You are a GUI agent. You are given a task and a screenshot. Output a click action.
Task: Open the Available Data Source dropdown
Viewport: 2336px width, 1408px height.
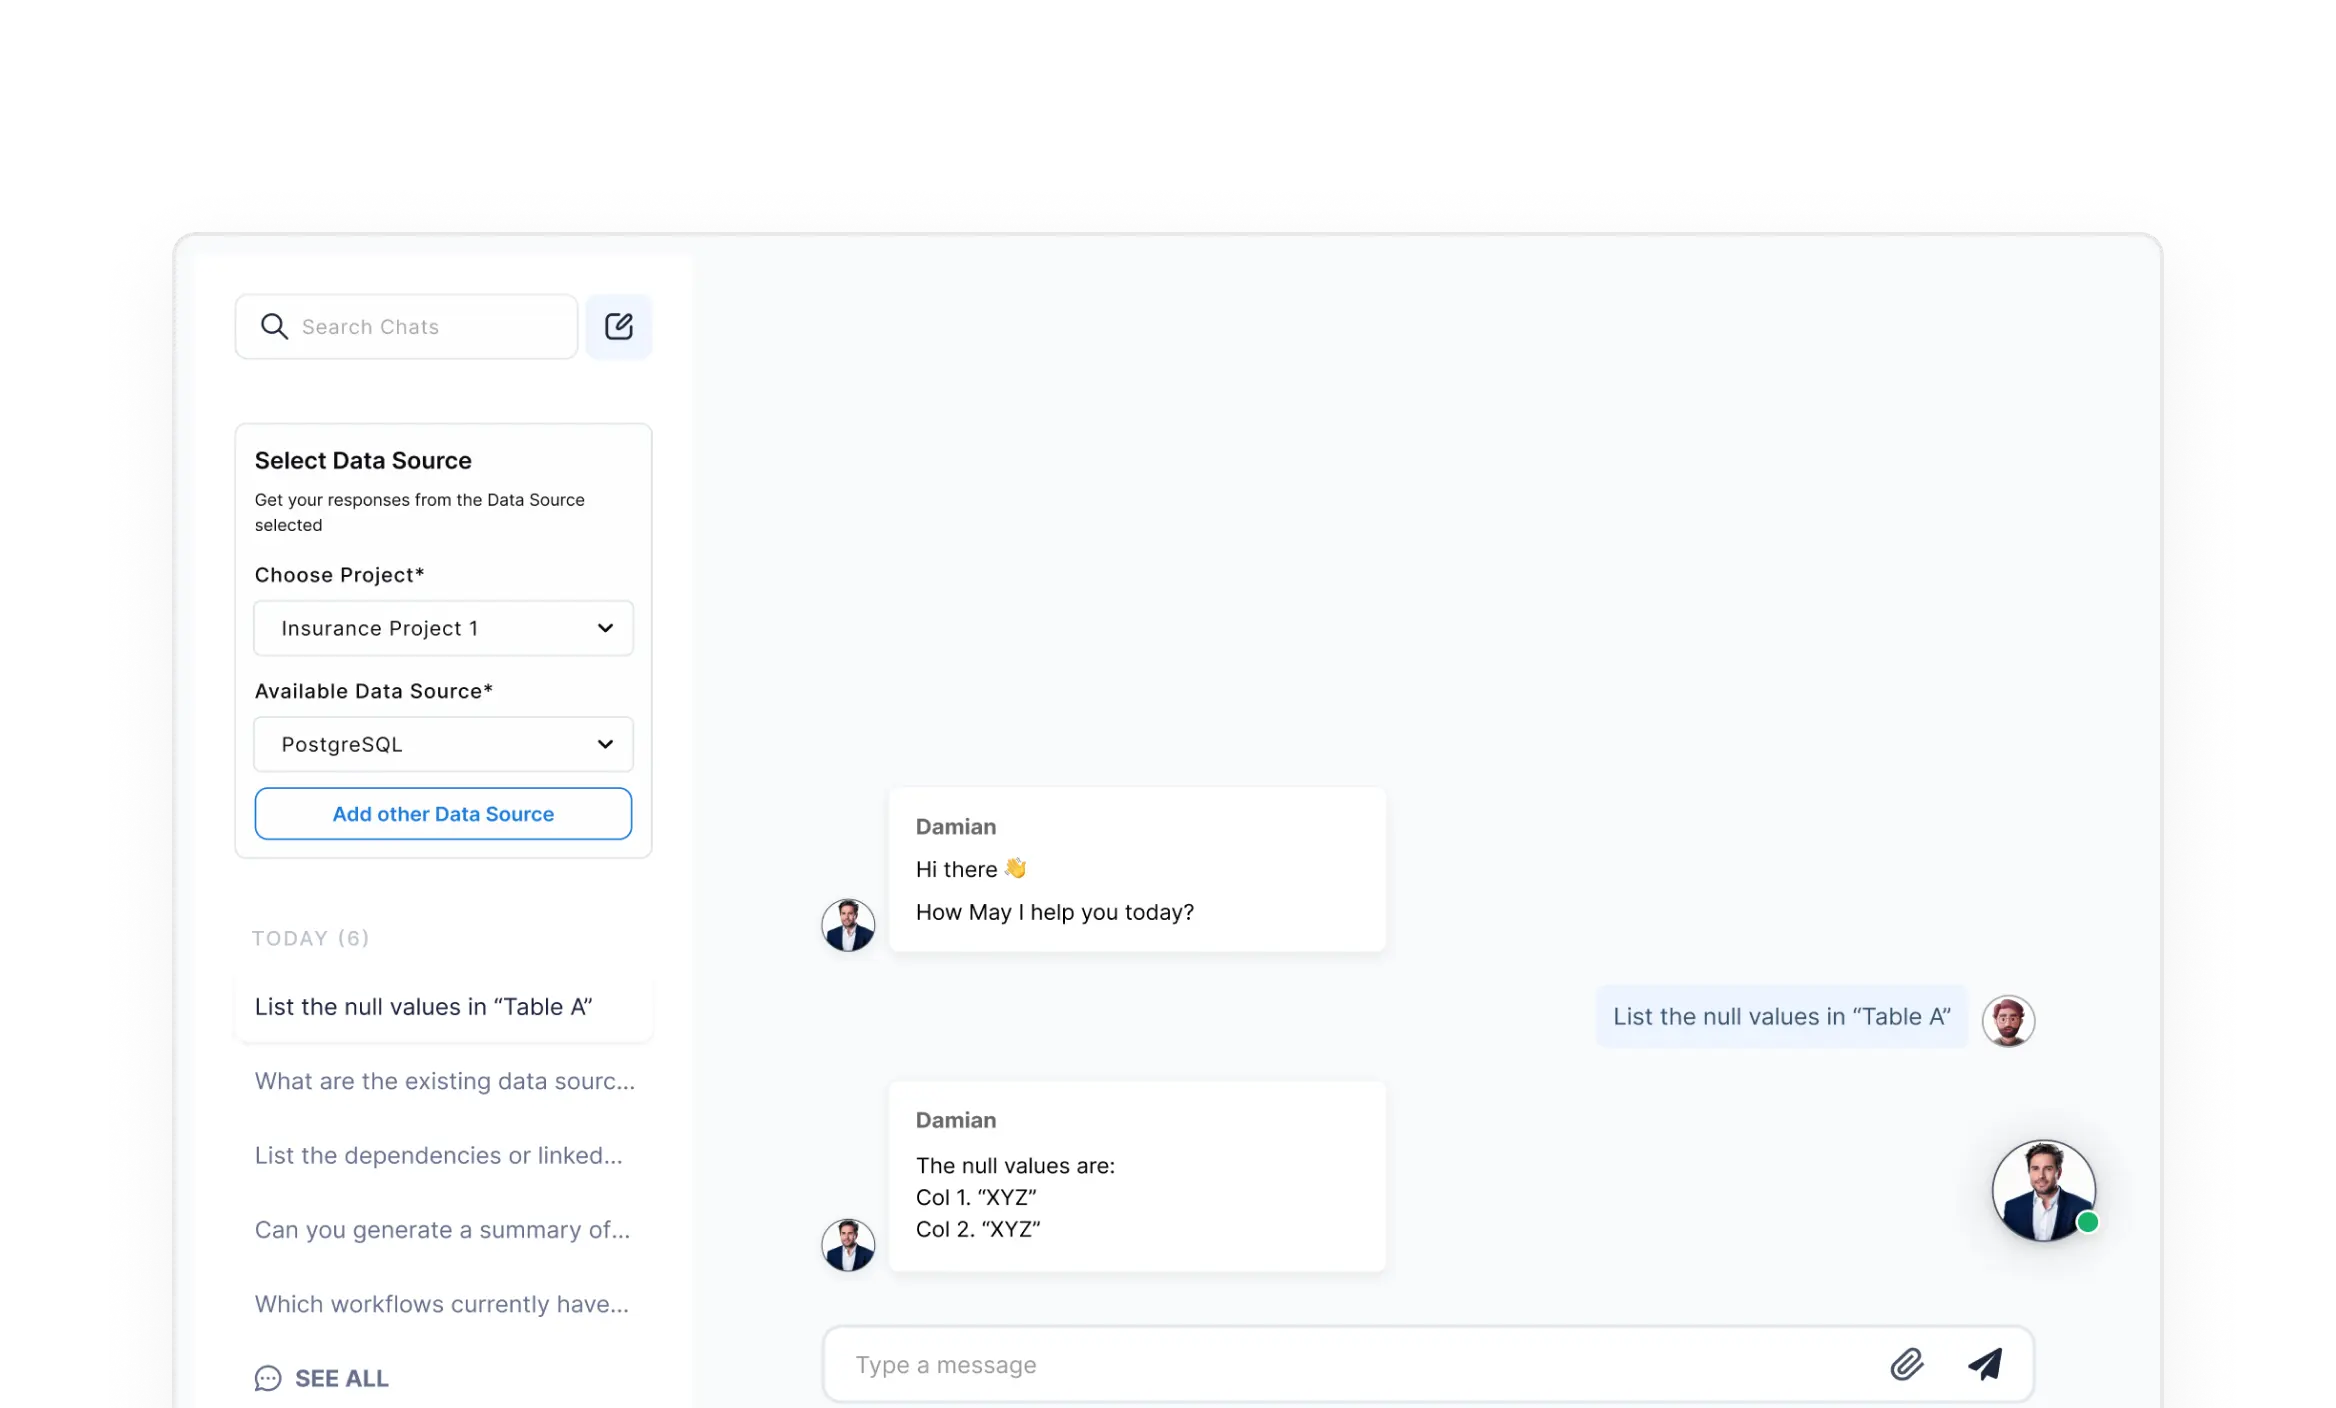[x=443, y=744]
